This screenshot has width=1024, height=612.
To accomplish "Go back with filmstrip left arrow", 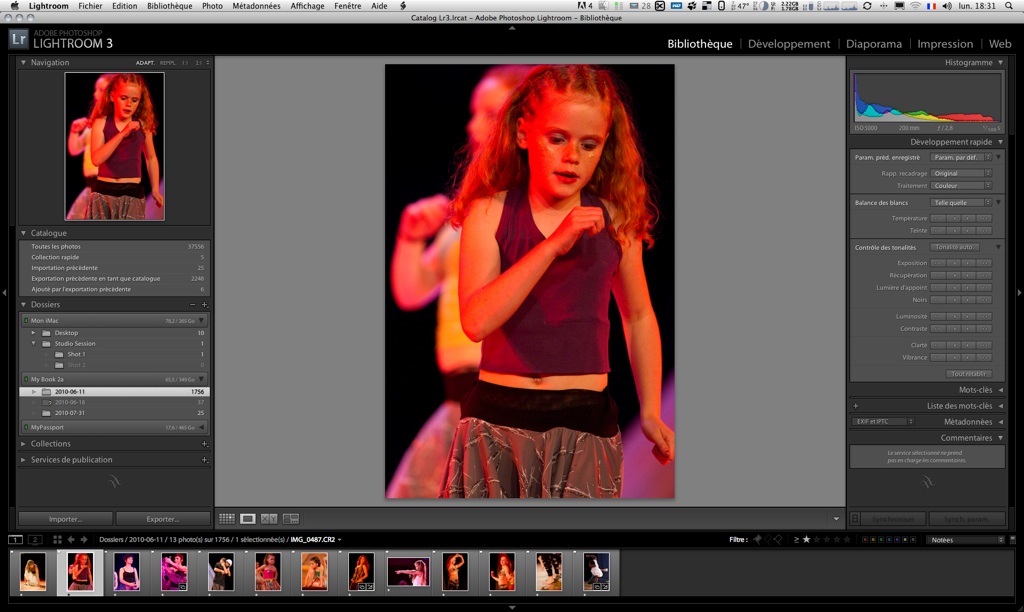I will pyautogui.click(x=71, y=540).
